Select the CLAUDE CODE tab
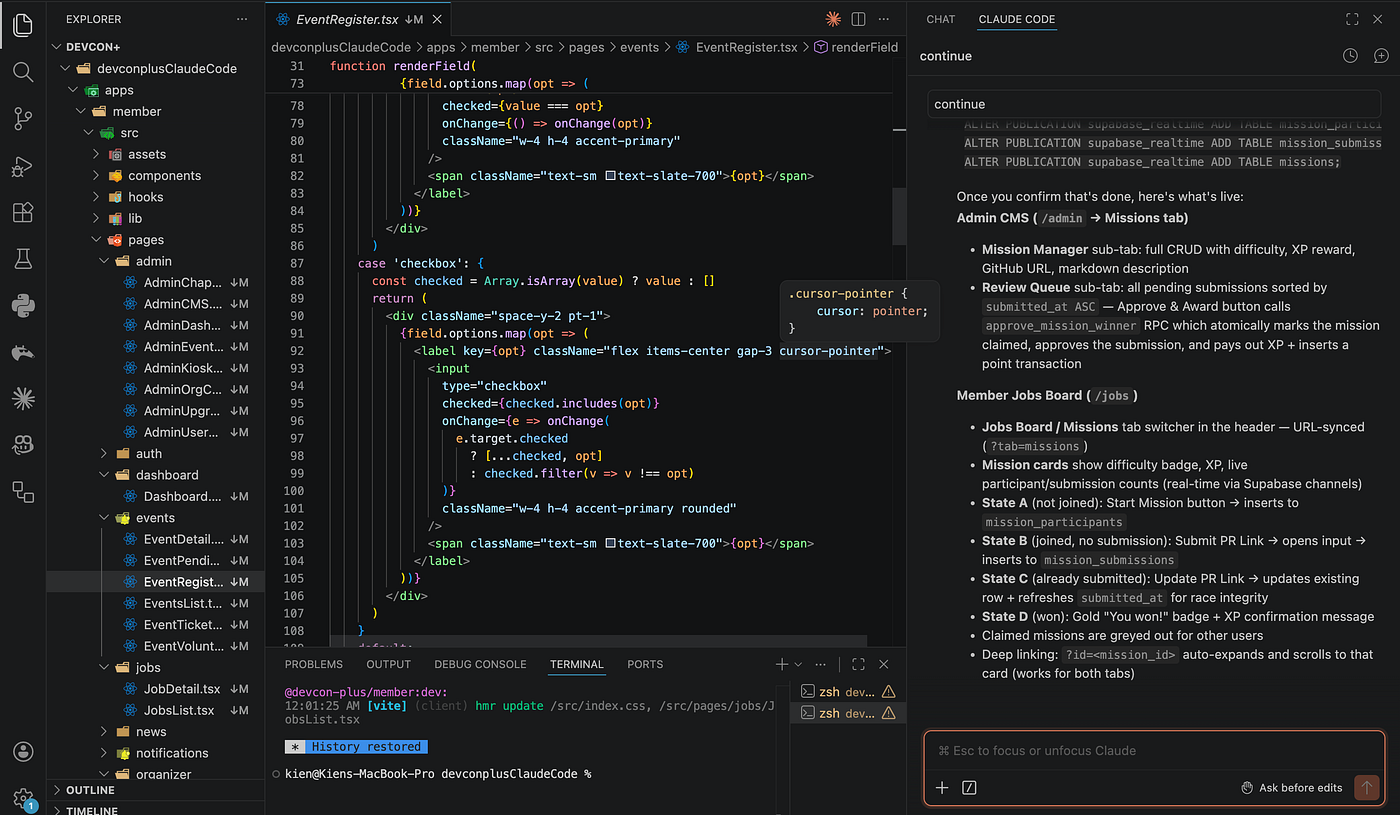Image resolution: width=1400 pixels, height=815 pixels. [1017, 19]
